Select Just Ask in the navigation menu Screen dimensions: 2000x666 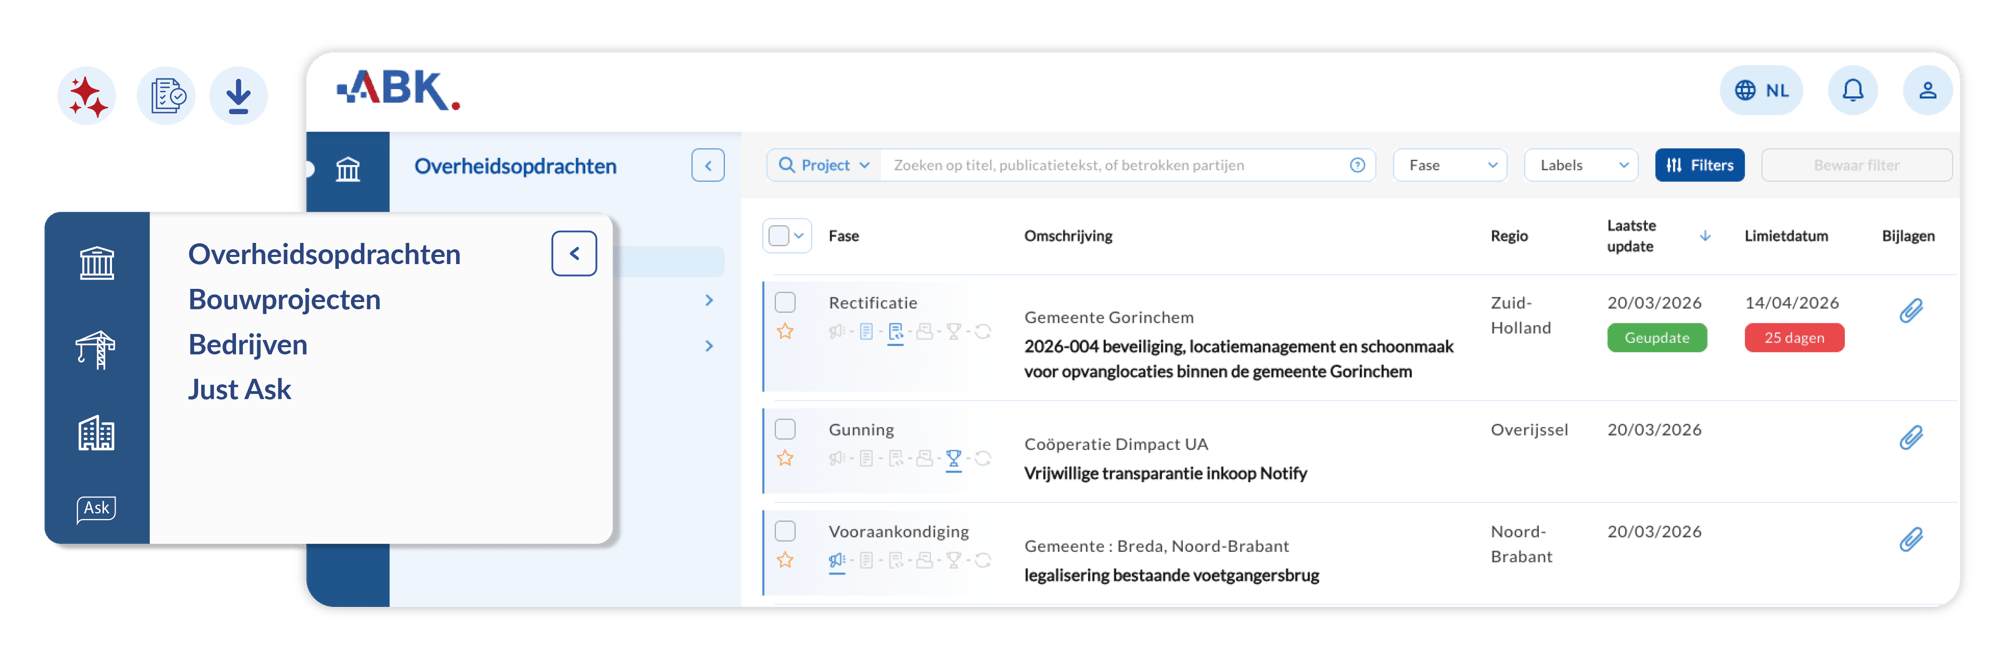point(239,389)
